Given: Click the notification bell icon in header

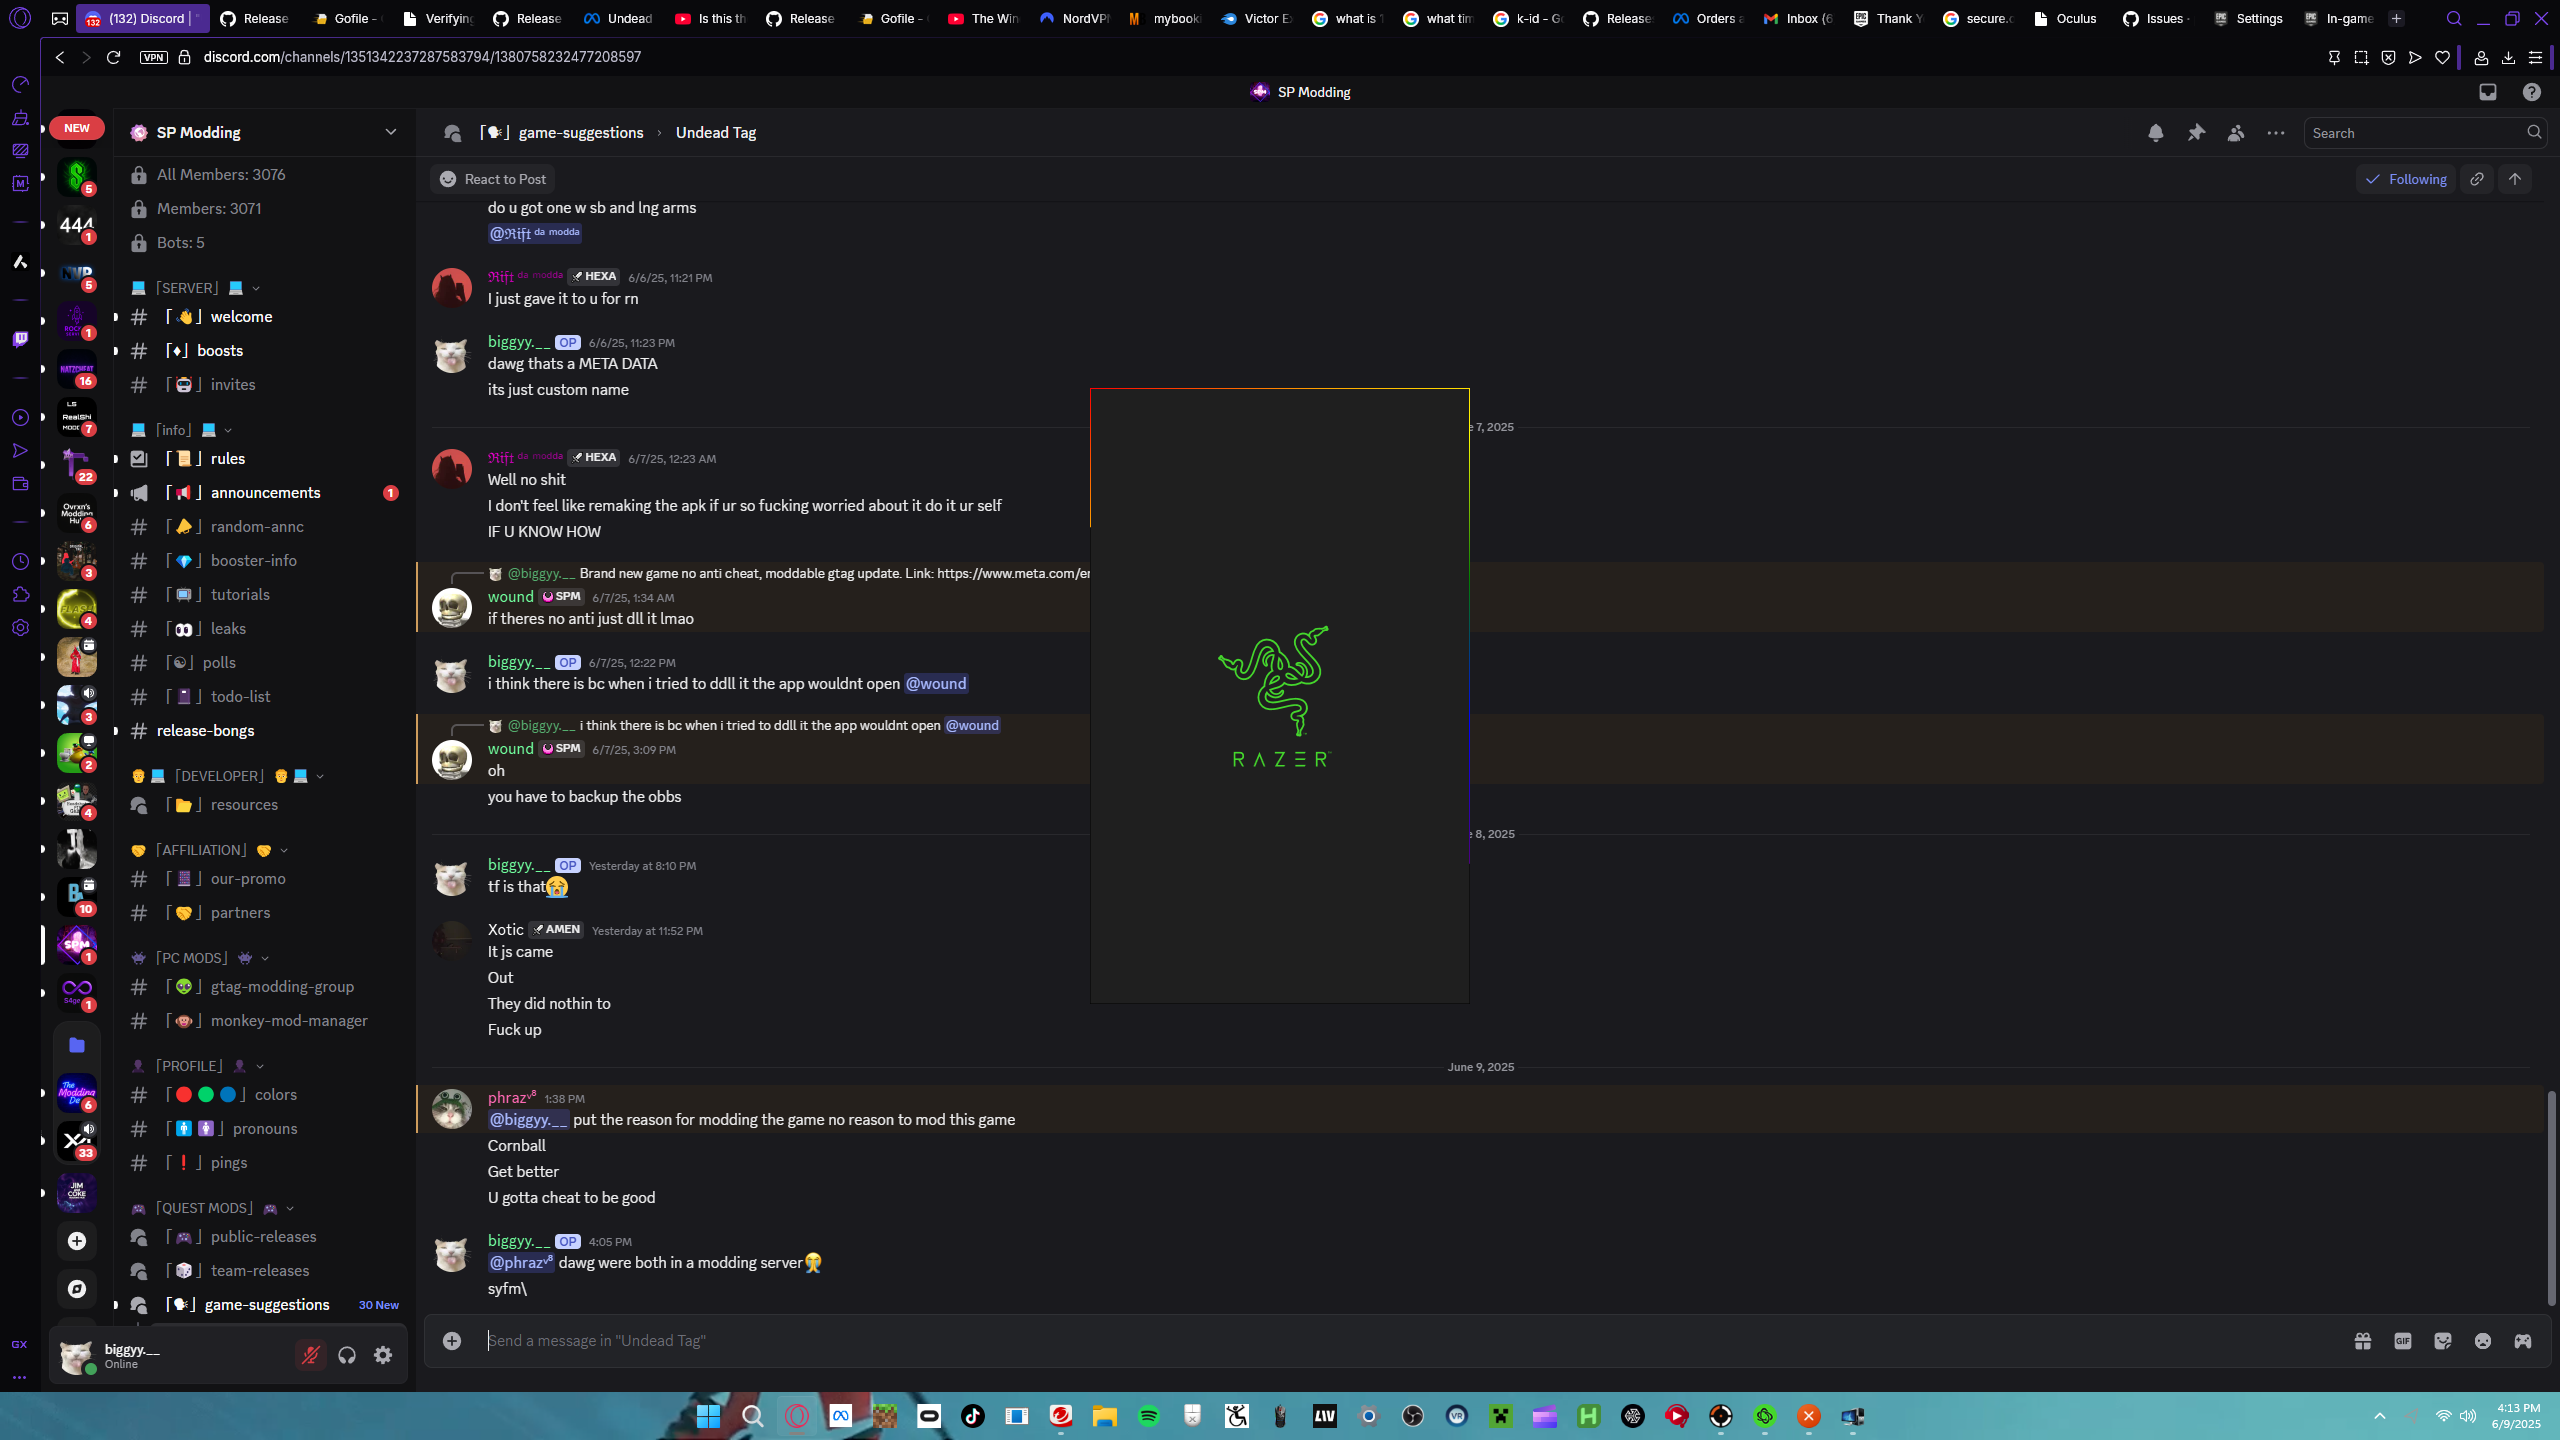Looking at the screenshot, I should 2156,133.
